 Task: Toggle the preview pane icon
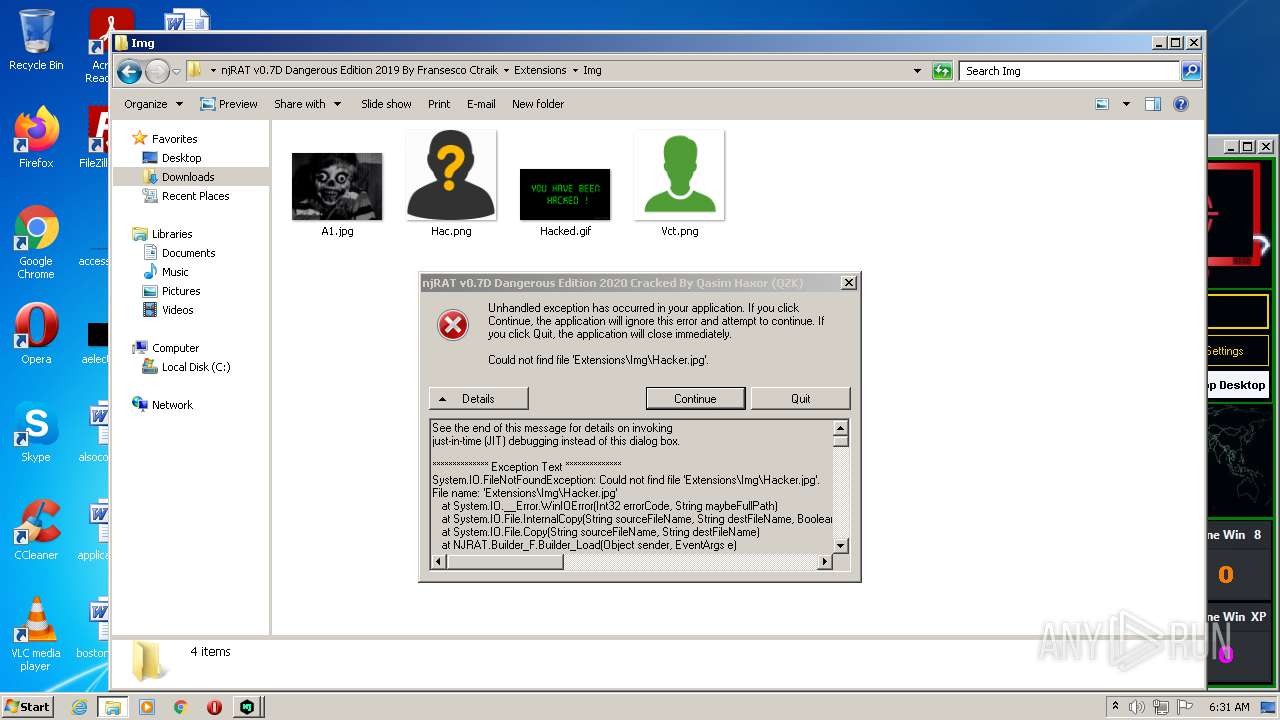click(1153, 104)
